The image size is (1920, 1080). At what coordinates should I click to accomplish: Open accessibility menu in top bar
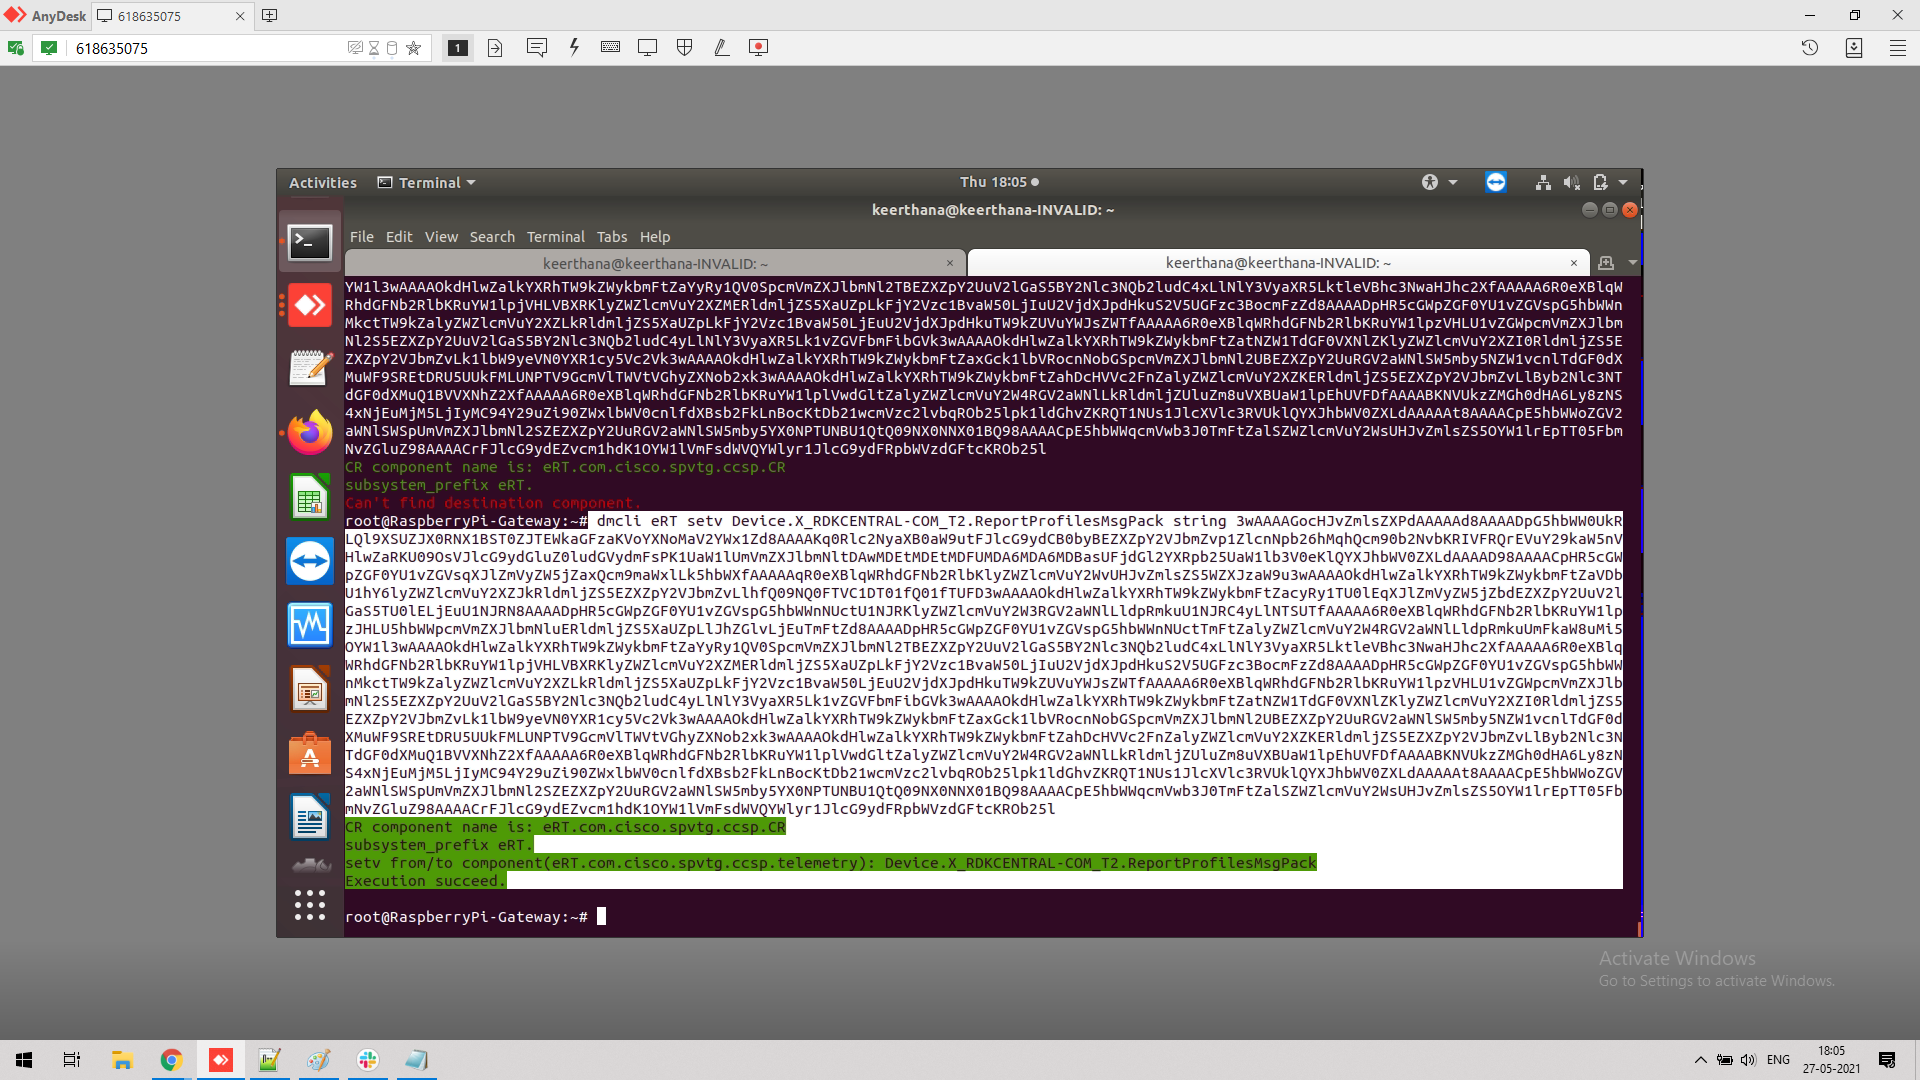click(1439, 182)
